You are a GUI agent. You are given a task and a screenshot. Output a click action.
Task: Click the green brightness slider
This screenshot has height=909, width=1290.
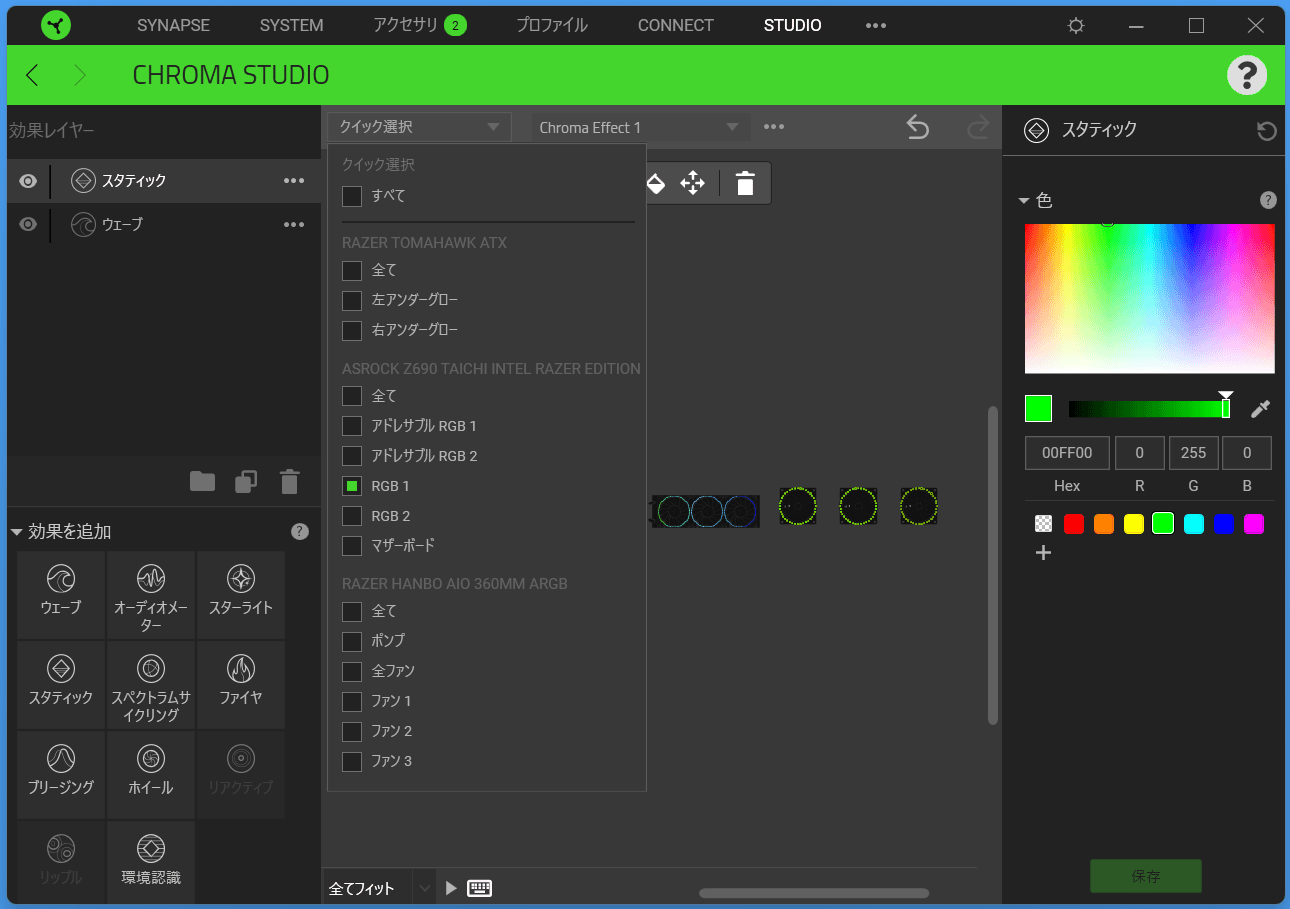(x=1149, y=408)
